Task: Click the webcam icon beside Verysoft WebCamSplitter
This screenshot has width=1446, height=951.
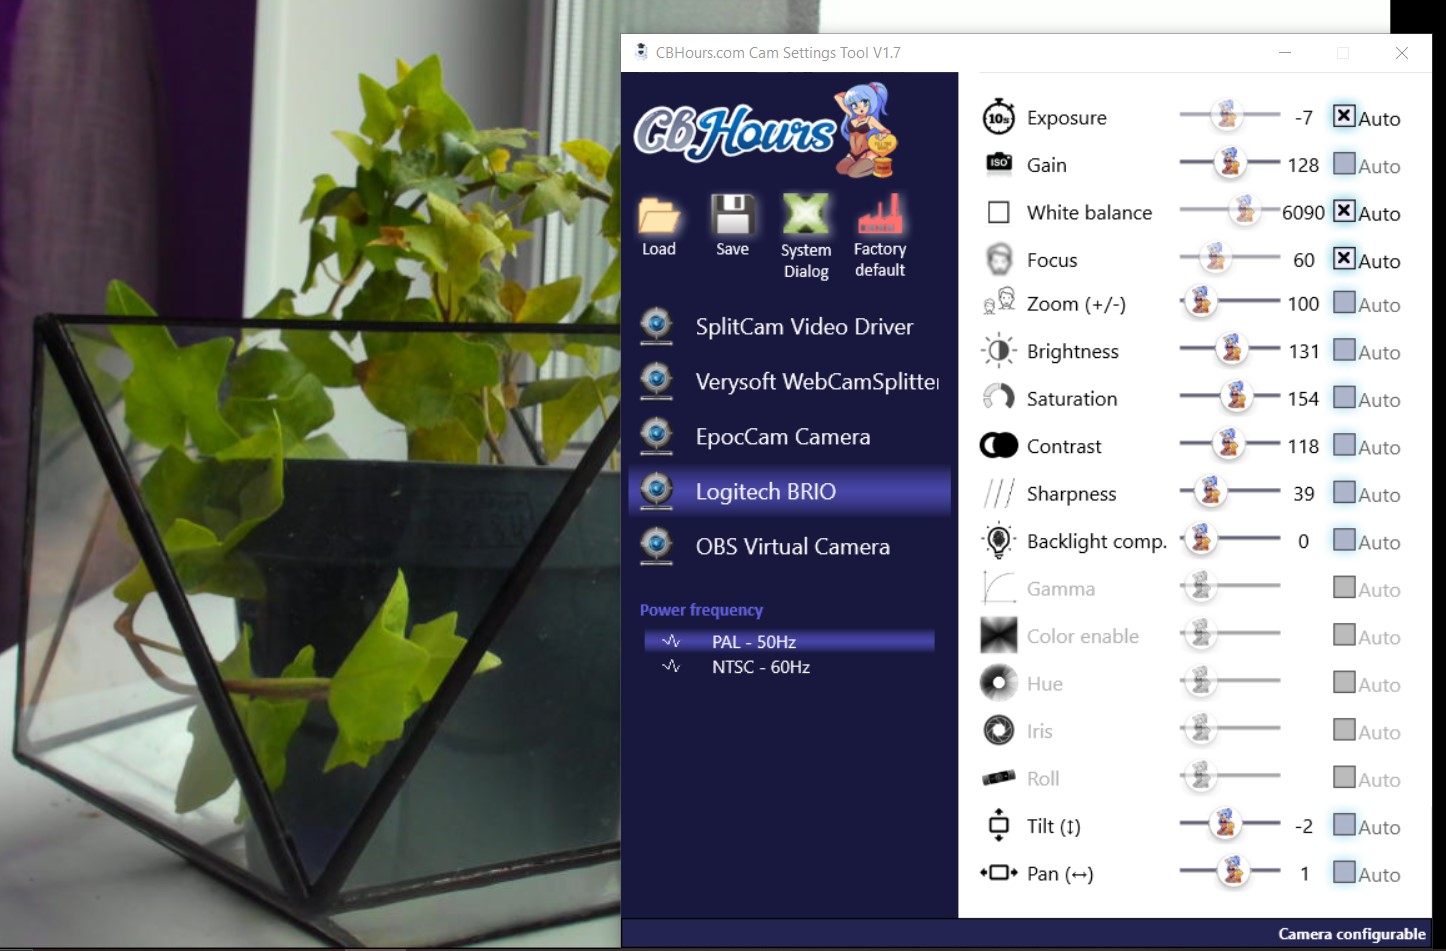Action: (656, 381)
